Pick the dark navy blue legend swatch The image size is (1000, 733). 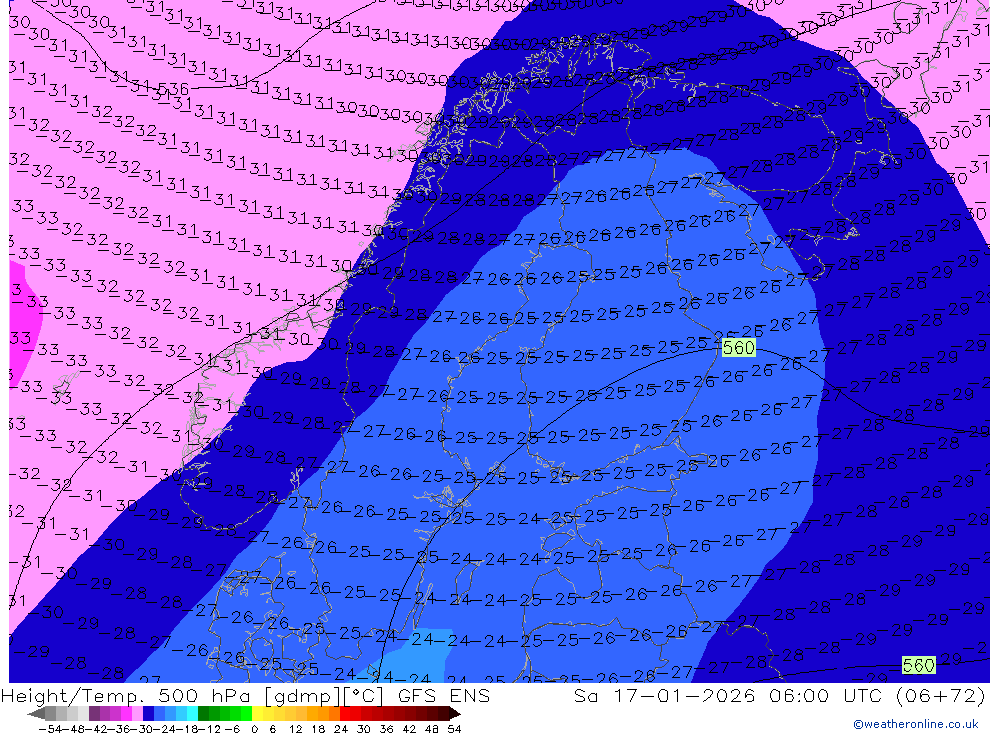click(x=148, y=714)
